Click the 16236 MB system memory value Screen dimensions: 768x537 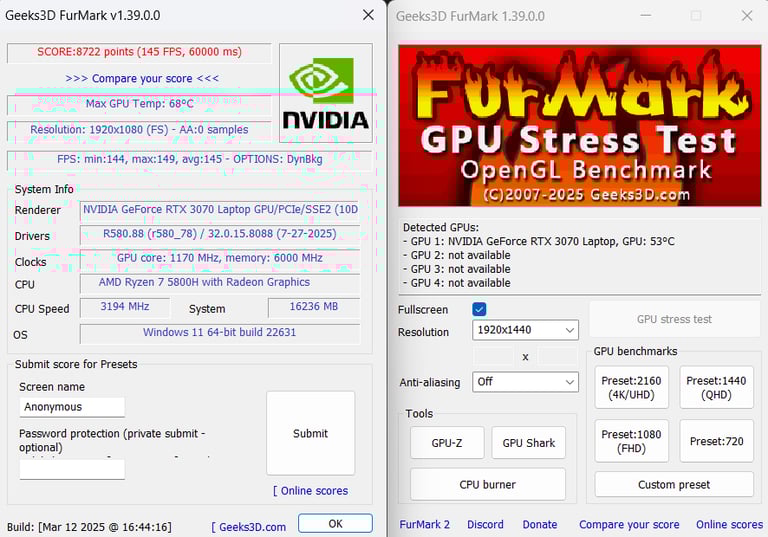(x=314, y=307)
